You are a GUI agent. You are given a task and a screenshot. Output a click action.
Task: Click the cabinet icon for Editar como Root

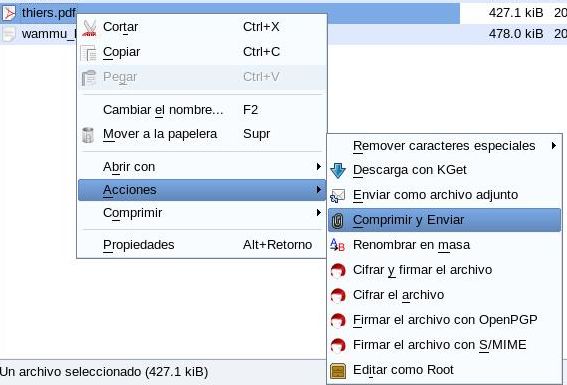tap(338, 371)
